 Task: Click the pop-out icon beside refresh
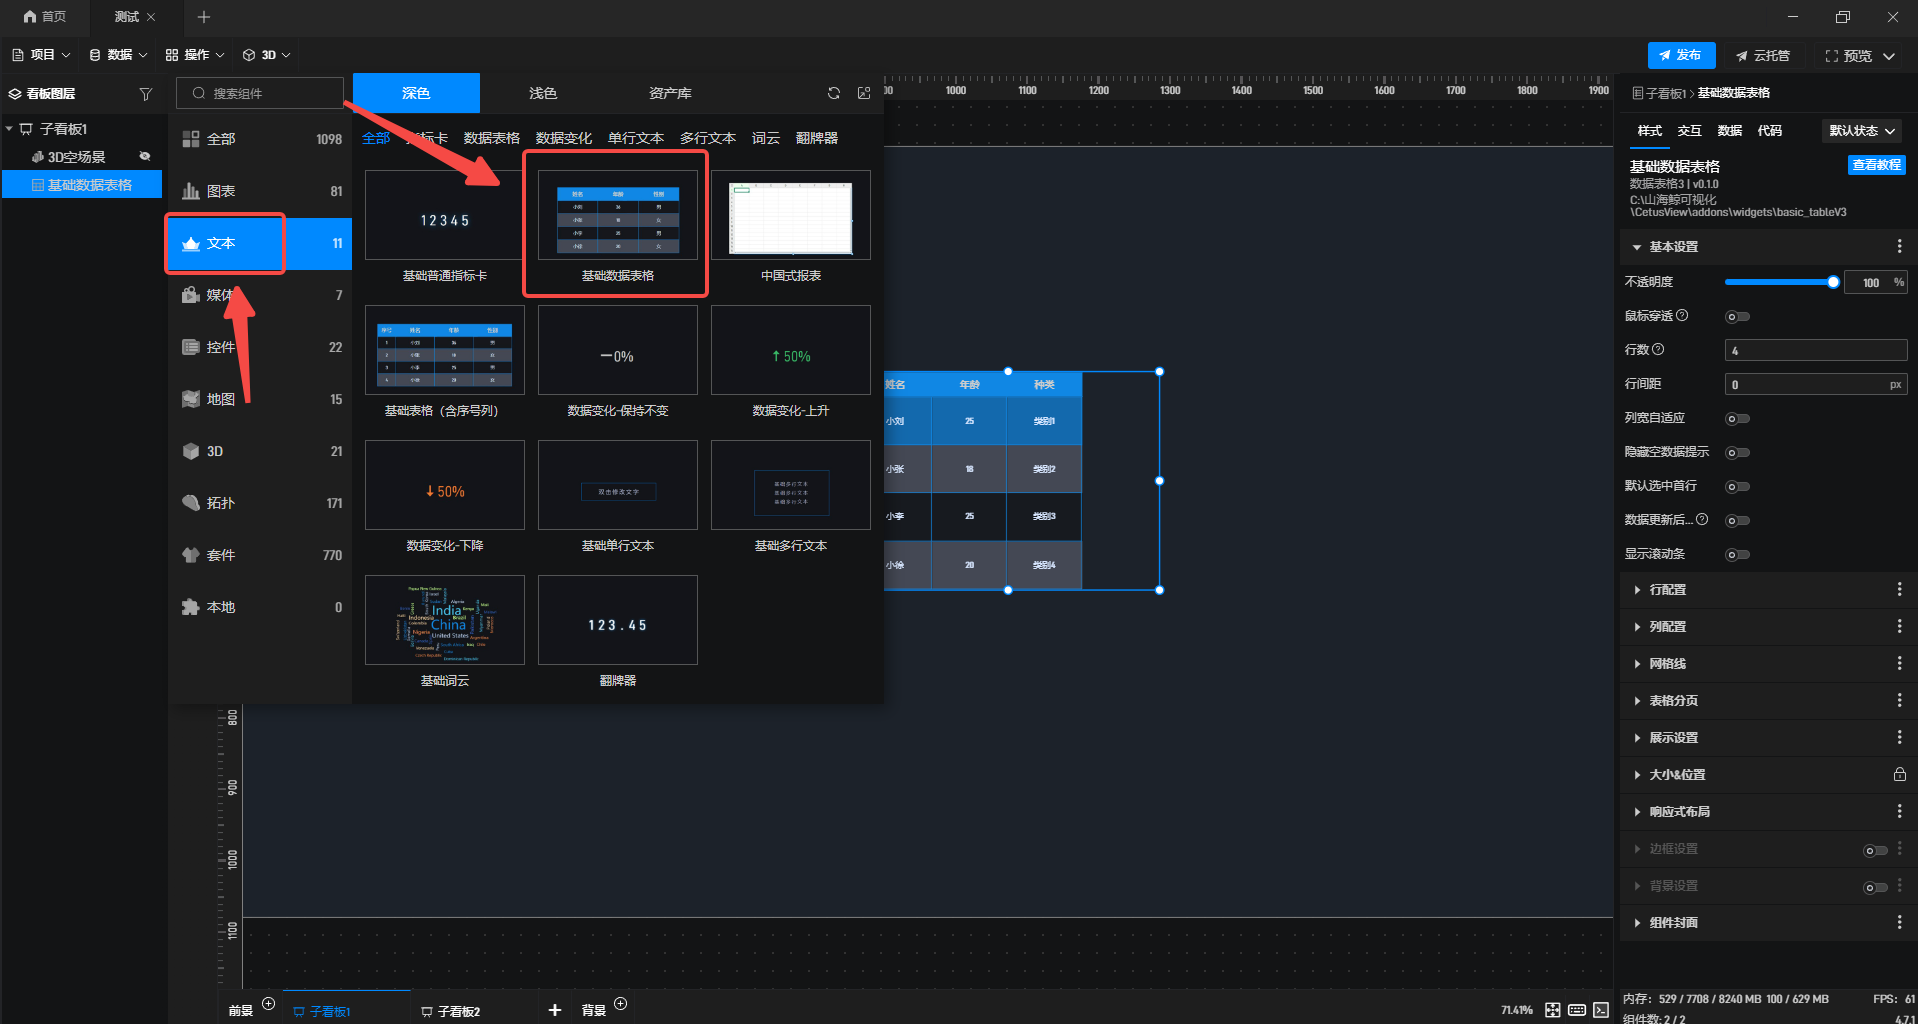(x=864, y=93)
